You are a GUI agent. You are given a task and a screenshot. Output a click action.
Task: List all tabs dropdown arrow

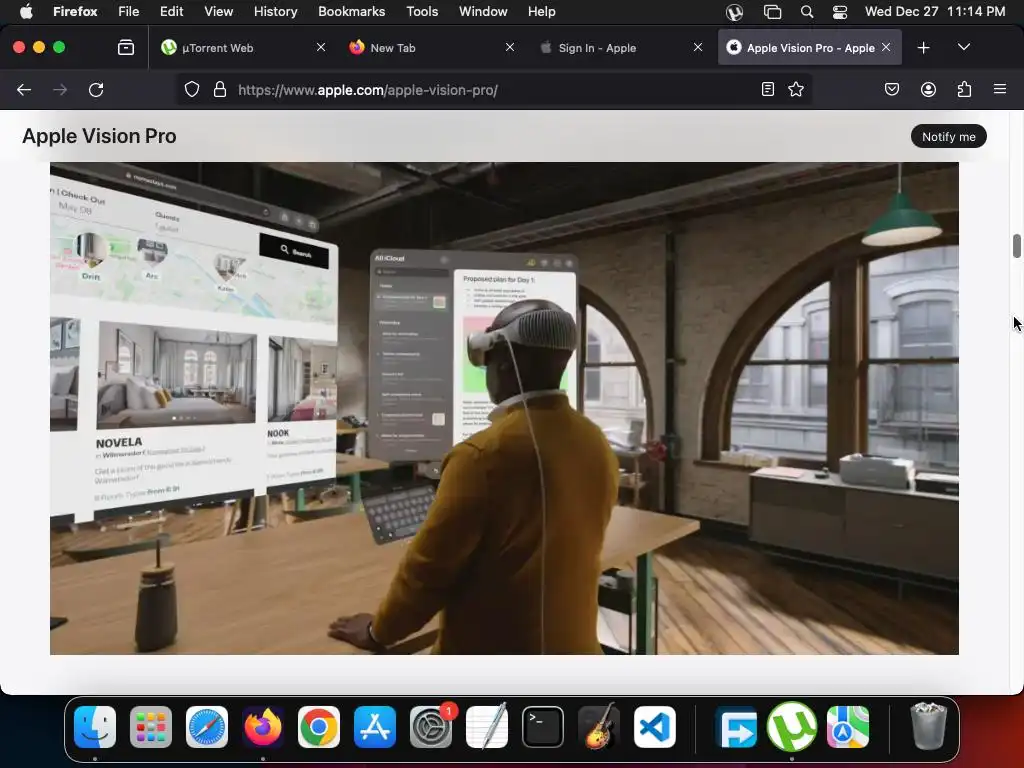click(x=963, y=47)
